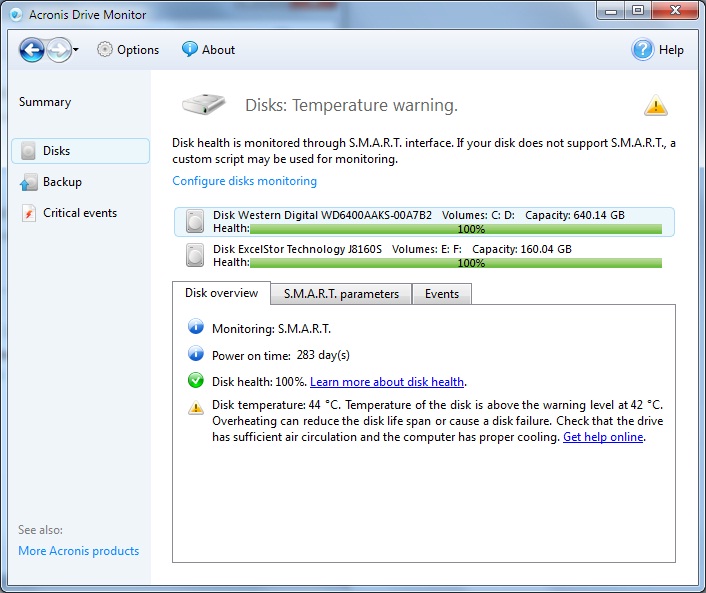Click the Monitoring: S.M.A.R.T. text

[x=272, y=329]
